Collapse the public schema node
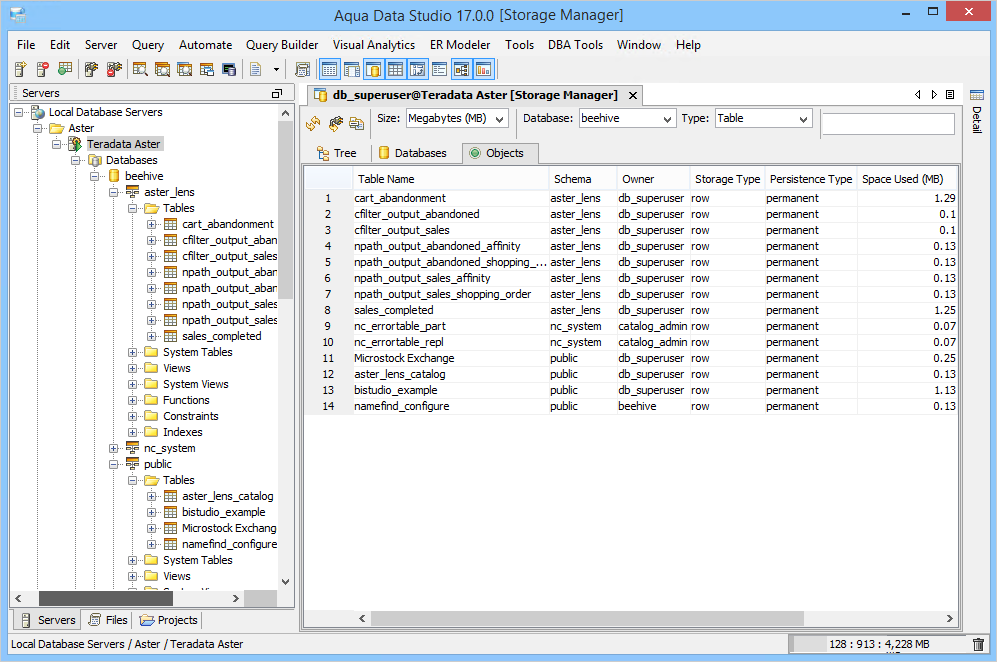997x662 pixels. tap(114, 464)
